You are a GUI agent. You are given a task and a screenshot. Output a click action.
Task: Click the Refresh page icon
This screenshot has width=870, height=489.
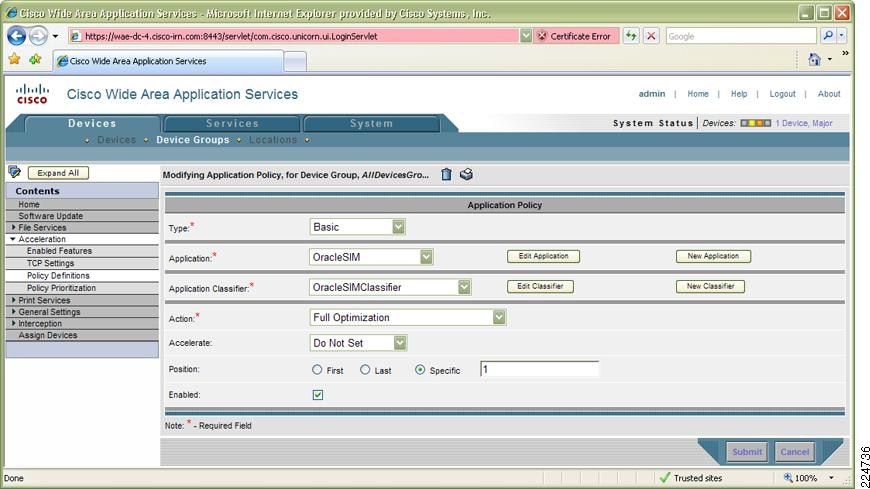(631, 36)
